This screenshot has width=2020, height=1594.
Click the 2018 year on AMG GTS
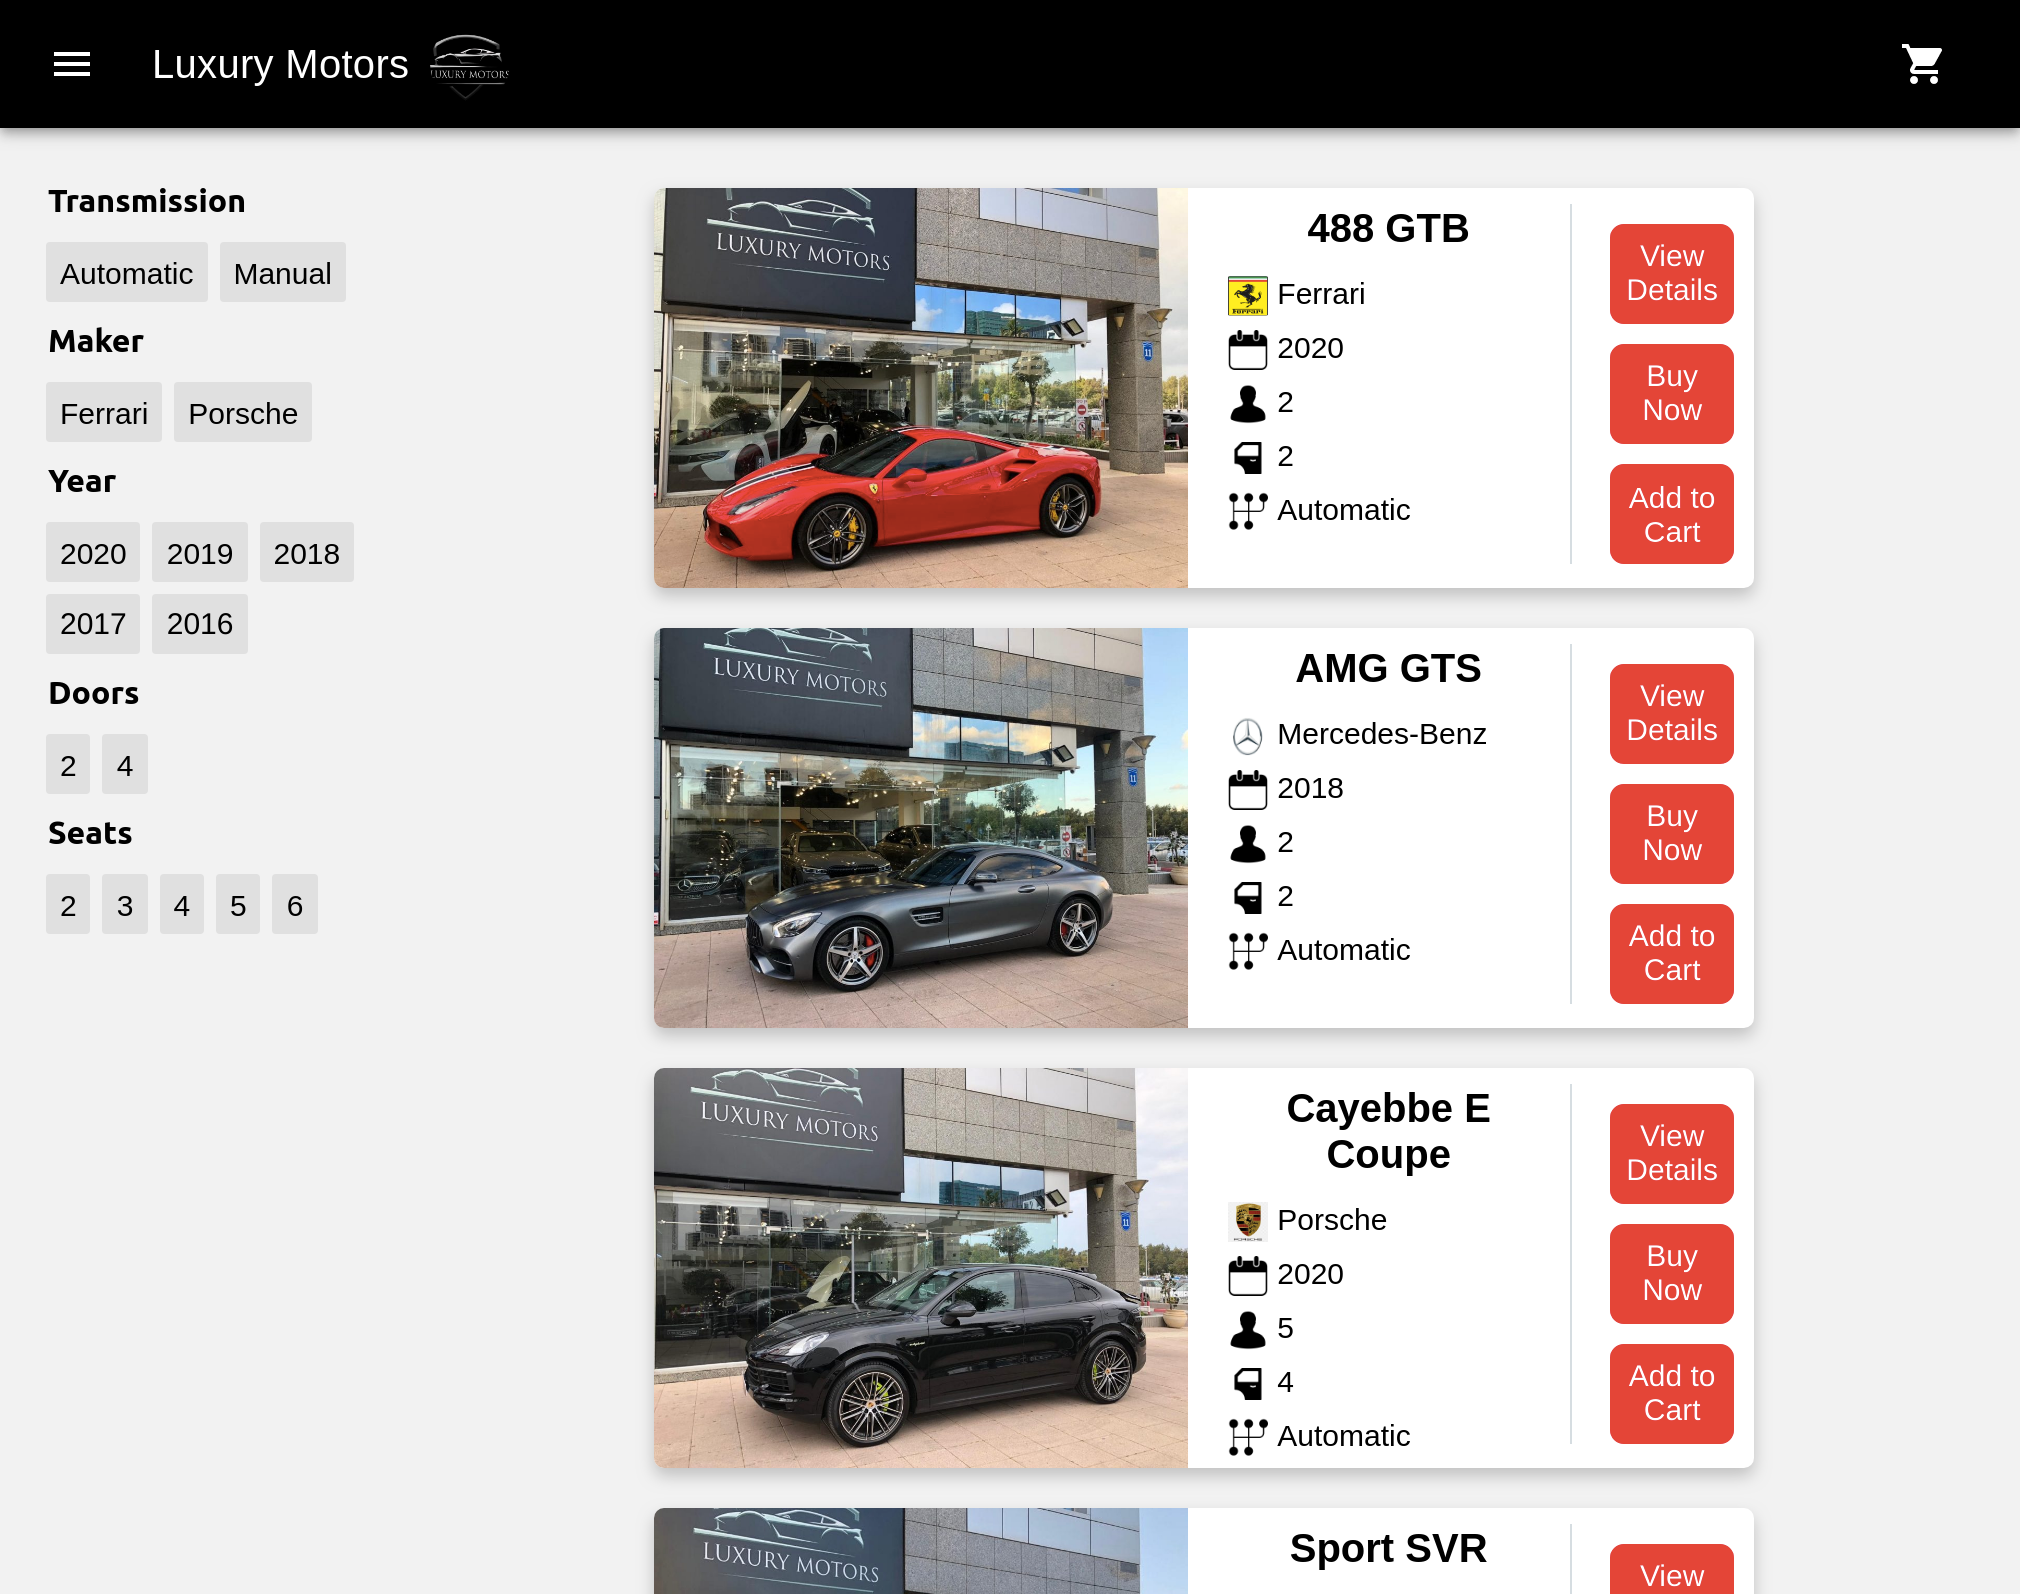click(1310, 789)
